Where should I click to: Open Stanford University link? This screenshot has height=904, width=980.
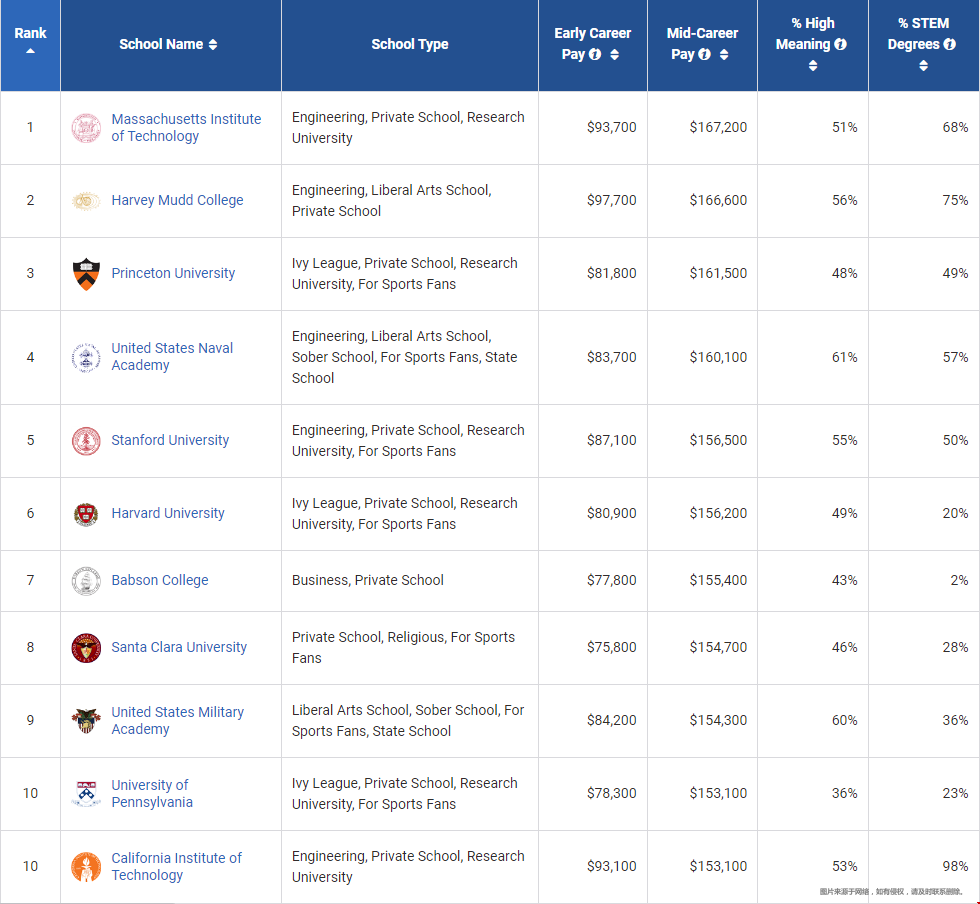click(170, 440)
